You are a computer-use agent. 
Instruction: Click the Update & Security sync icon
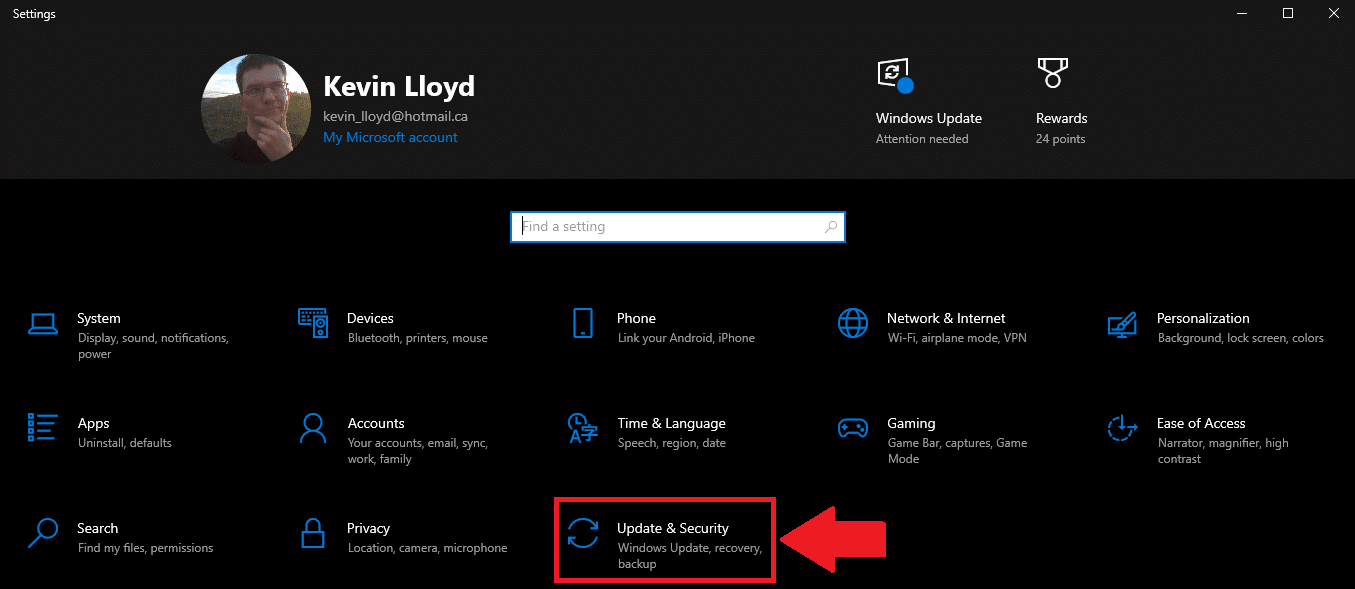583,533
